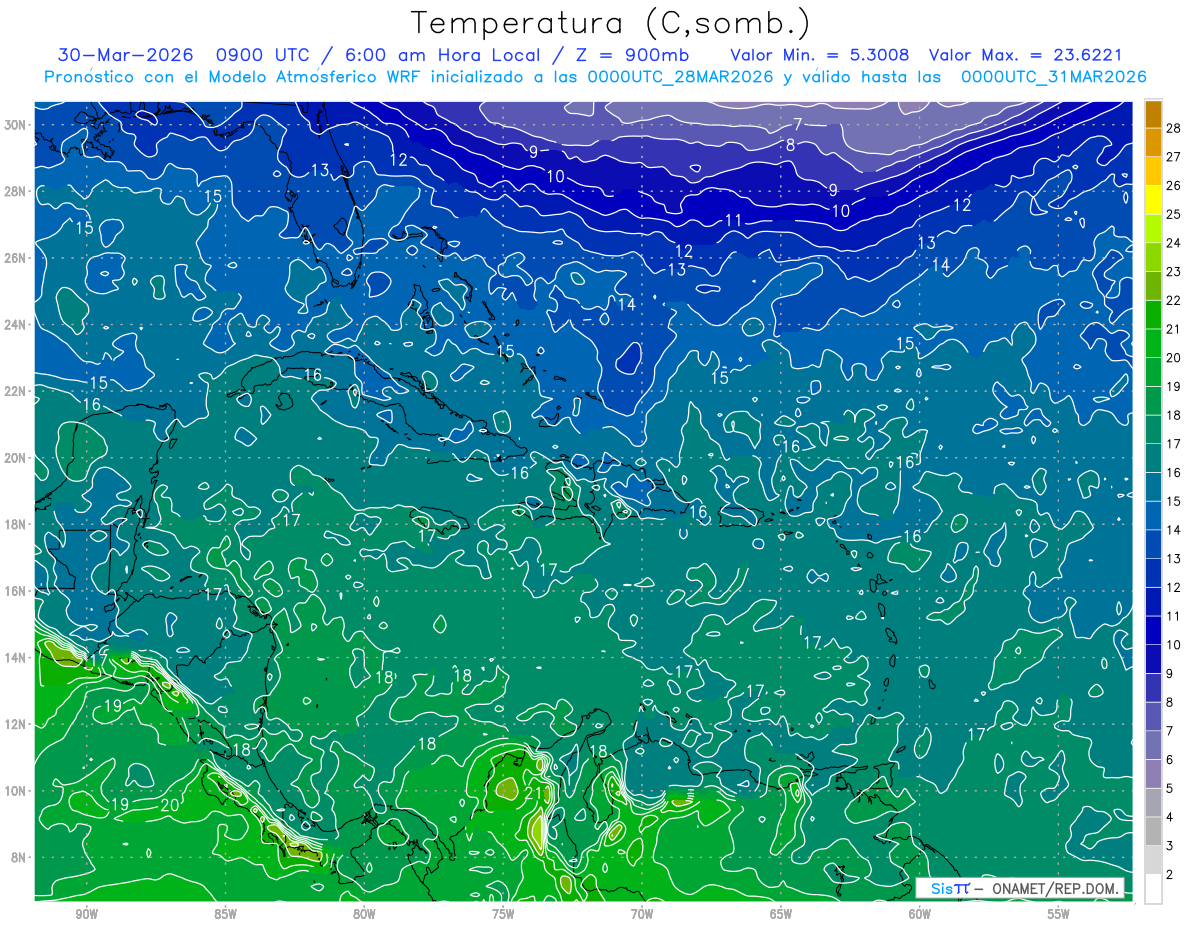Click the ONAMET/REP.DOM. watermark label
This screenshot has width=1200, height=927.
pyautogui.click(x=1057, y=888)
